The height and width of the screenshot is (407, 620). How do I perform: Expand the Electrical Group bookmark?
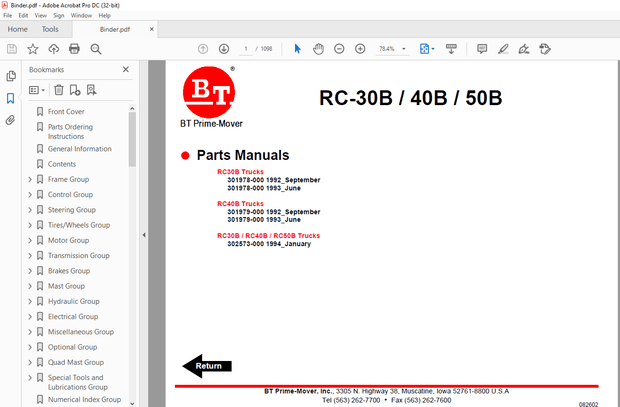pos(30,317)
